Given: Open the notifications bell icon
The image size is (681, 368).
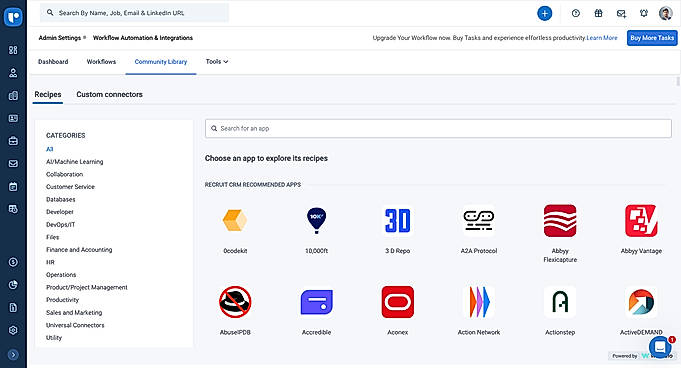Looking at the screenshot, I should (644, 13).
